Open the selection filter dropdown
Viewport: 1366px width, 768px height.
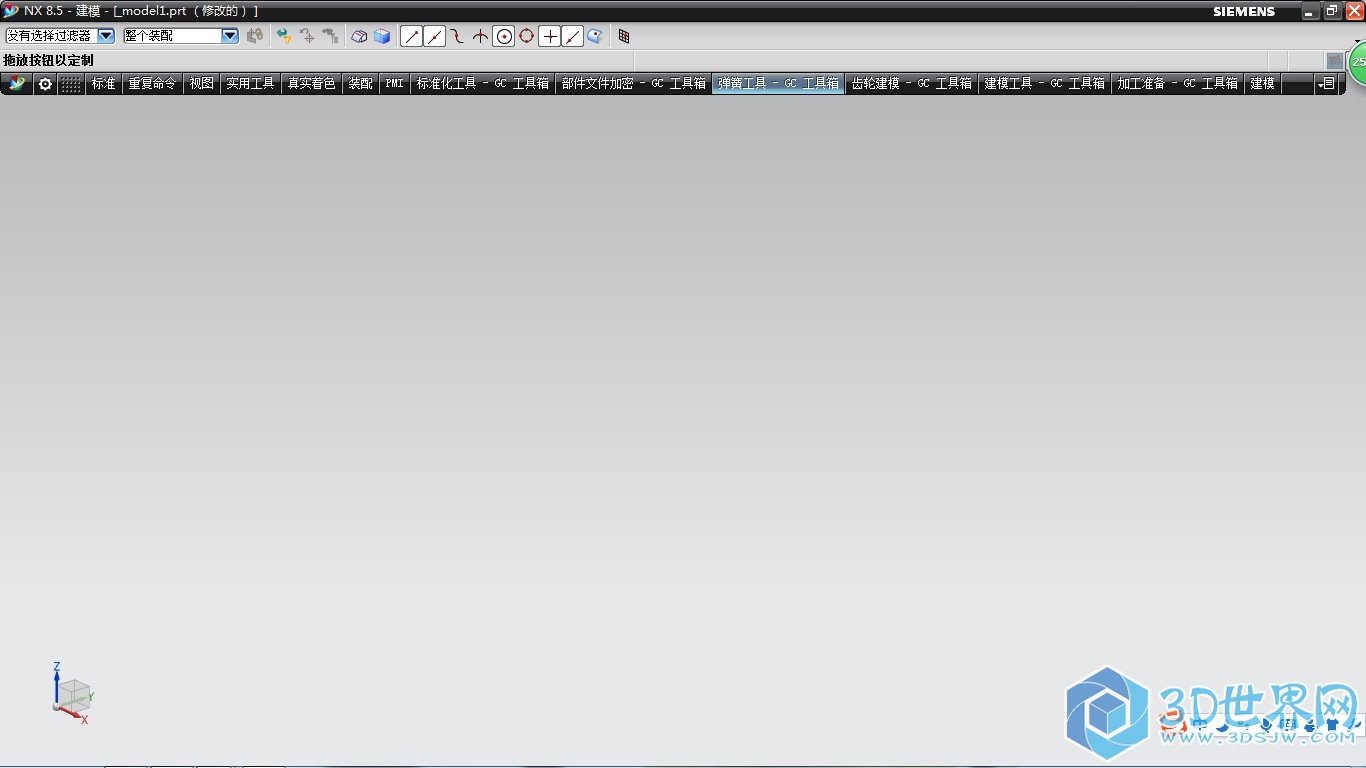click(x=106, y=36)
